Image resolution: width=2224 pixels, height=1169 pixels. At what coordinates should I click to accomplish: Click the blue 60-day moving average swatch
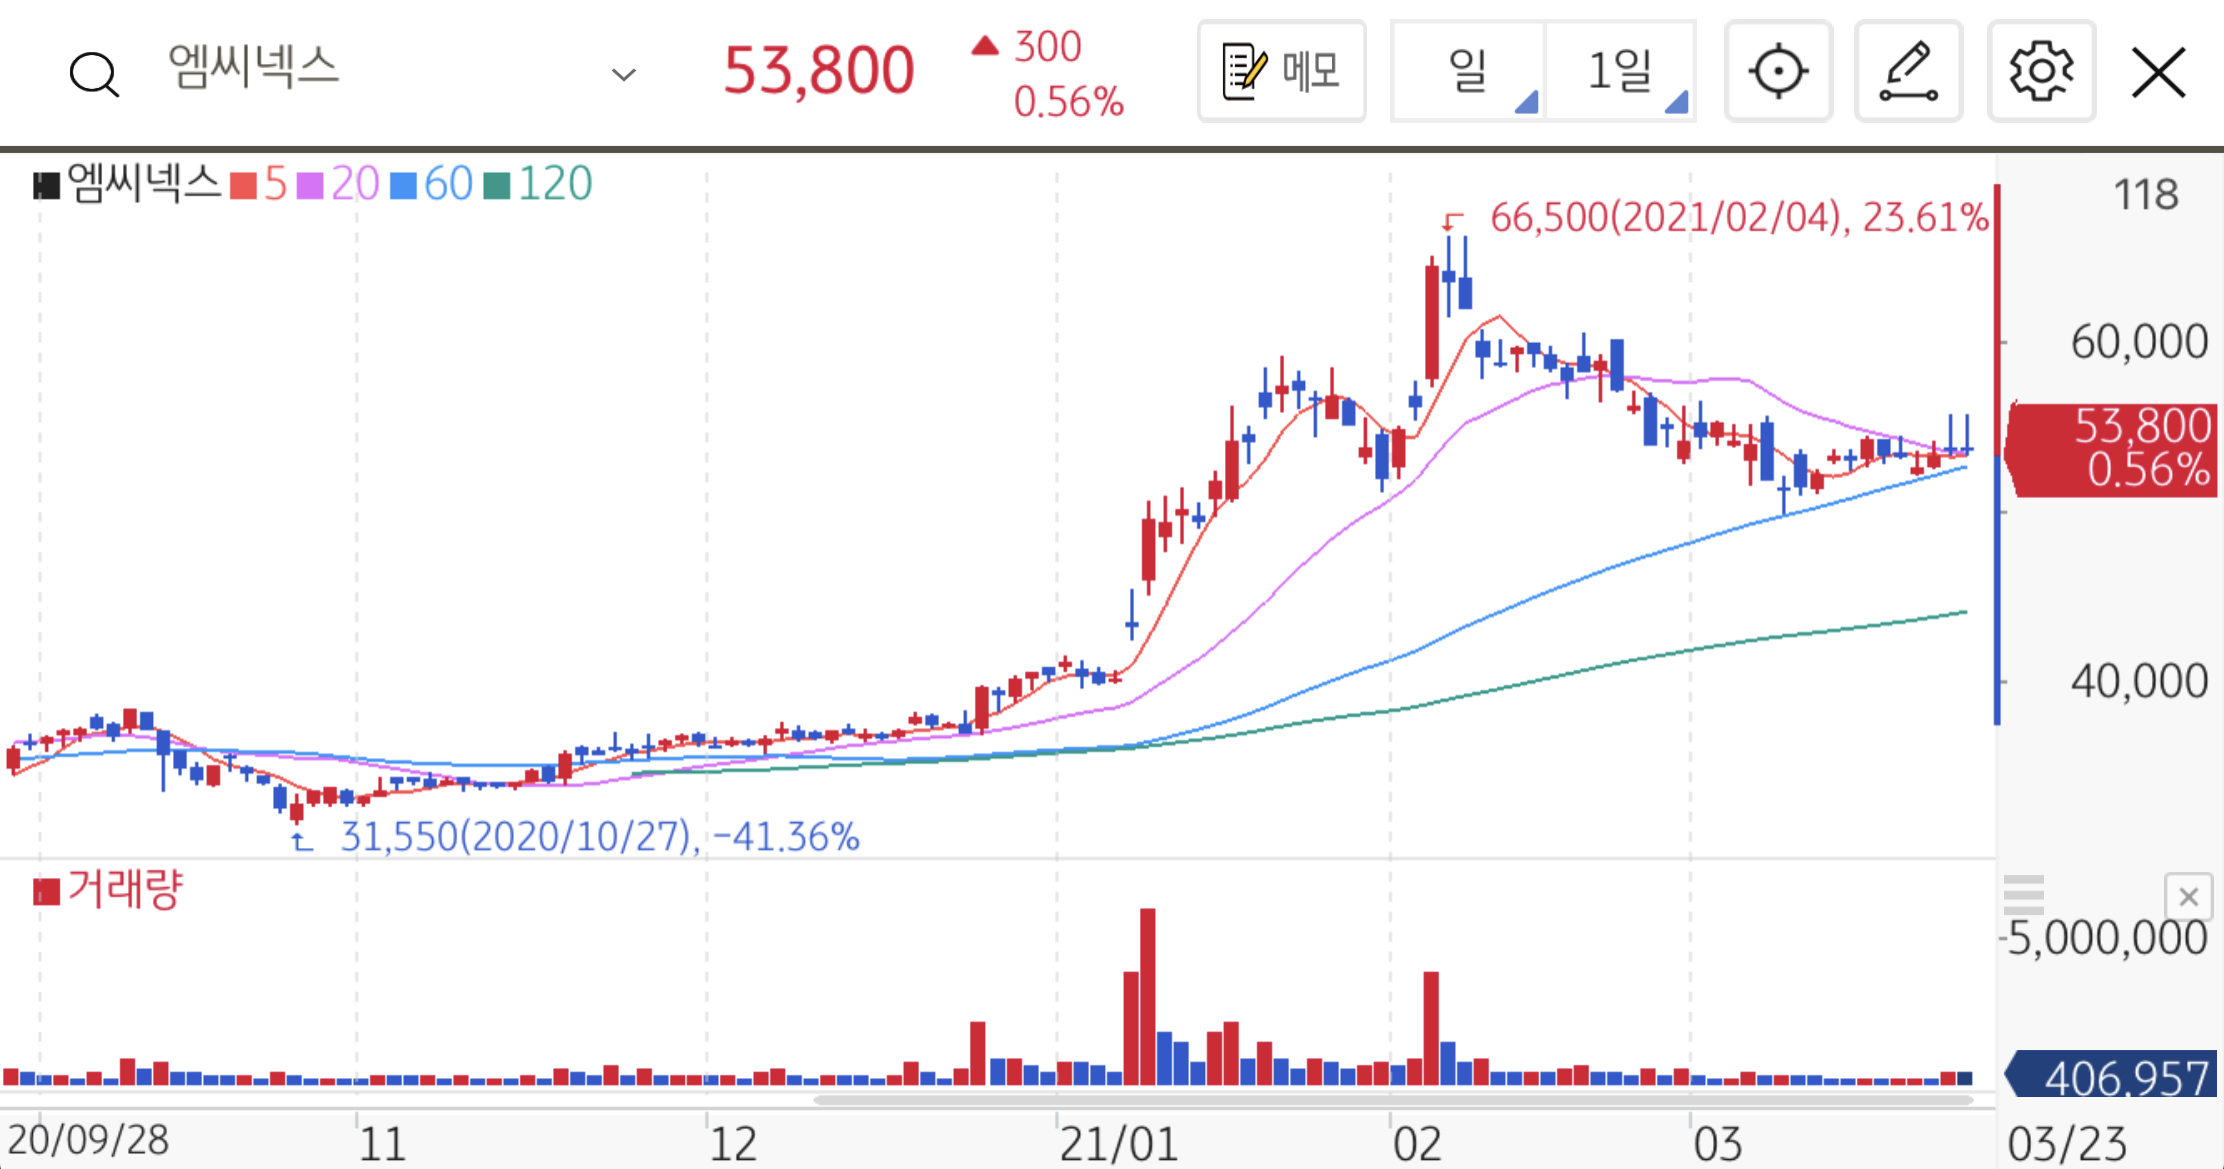click(403, 186)
